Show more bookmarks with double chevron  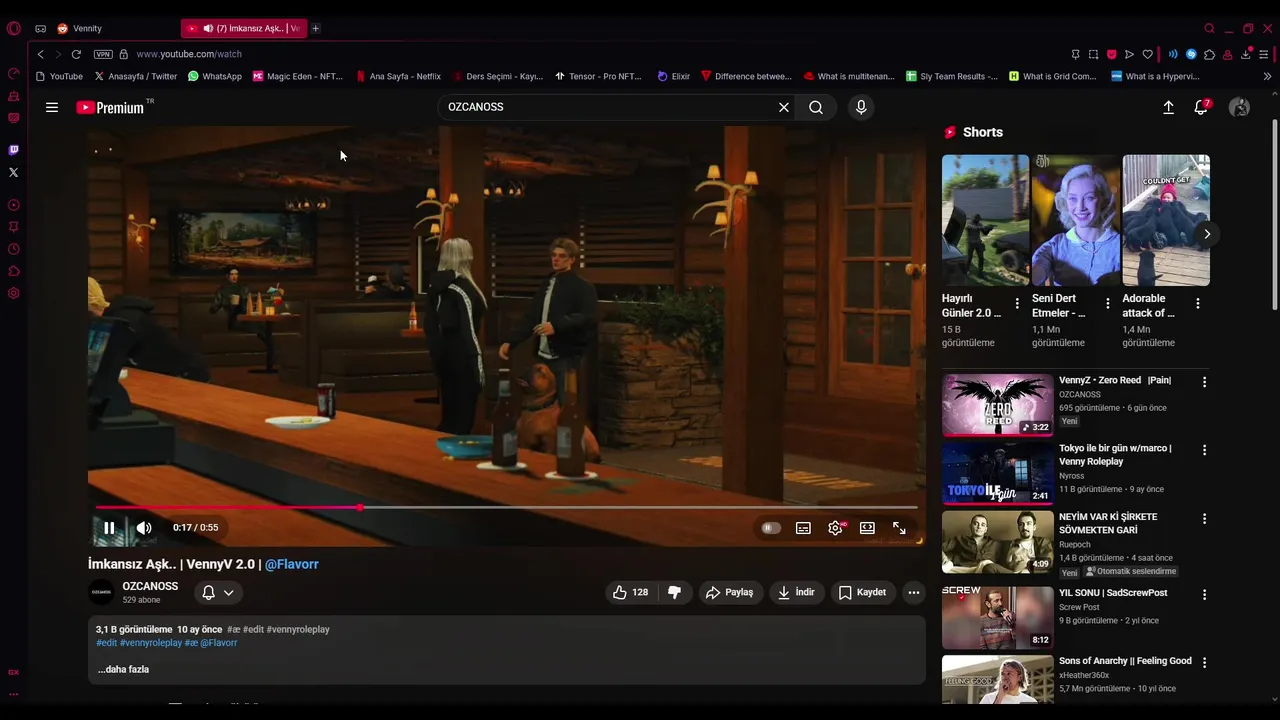(x=1267, y=76)
